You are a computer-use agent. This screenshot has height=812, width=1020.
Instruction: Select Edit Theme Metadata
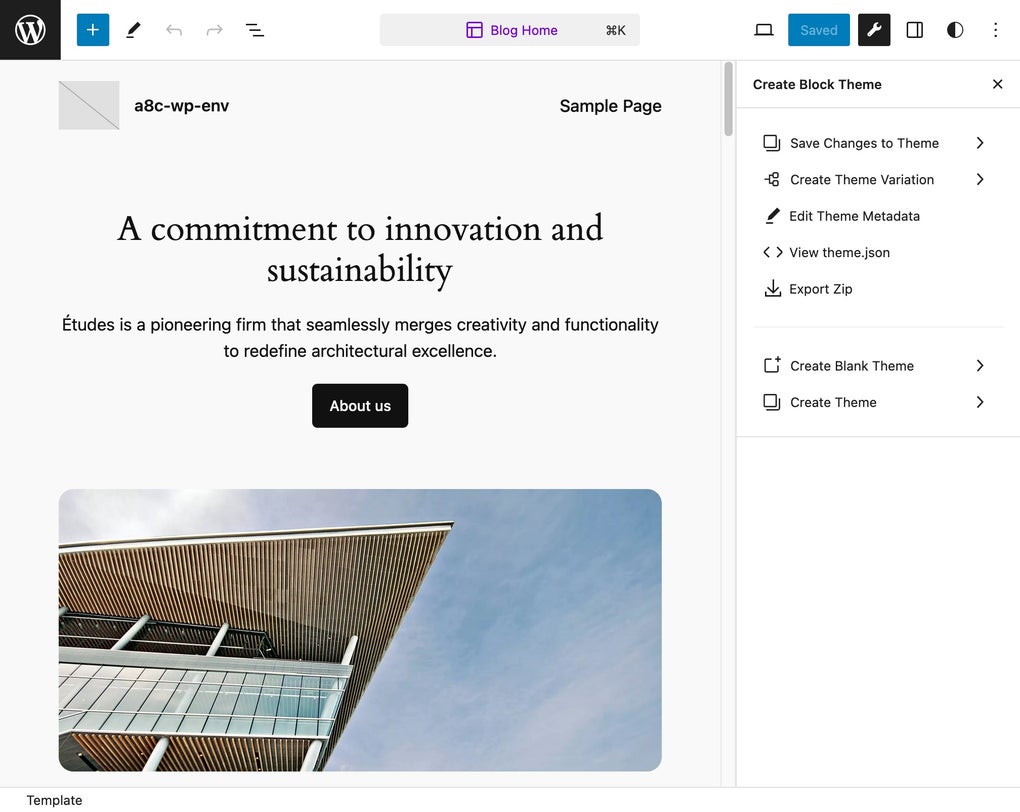click(x=853, y=216)
